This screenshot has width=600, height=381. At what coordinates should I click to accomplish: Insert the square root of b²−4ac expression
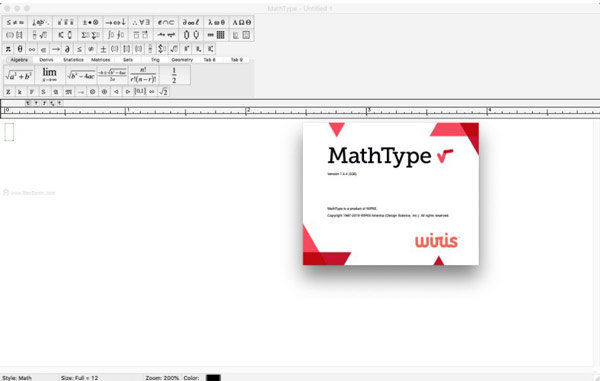(x=81, y=75)
